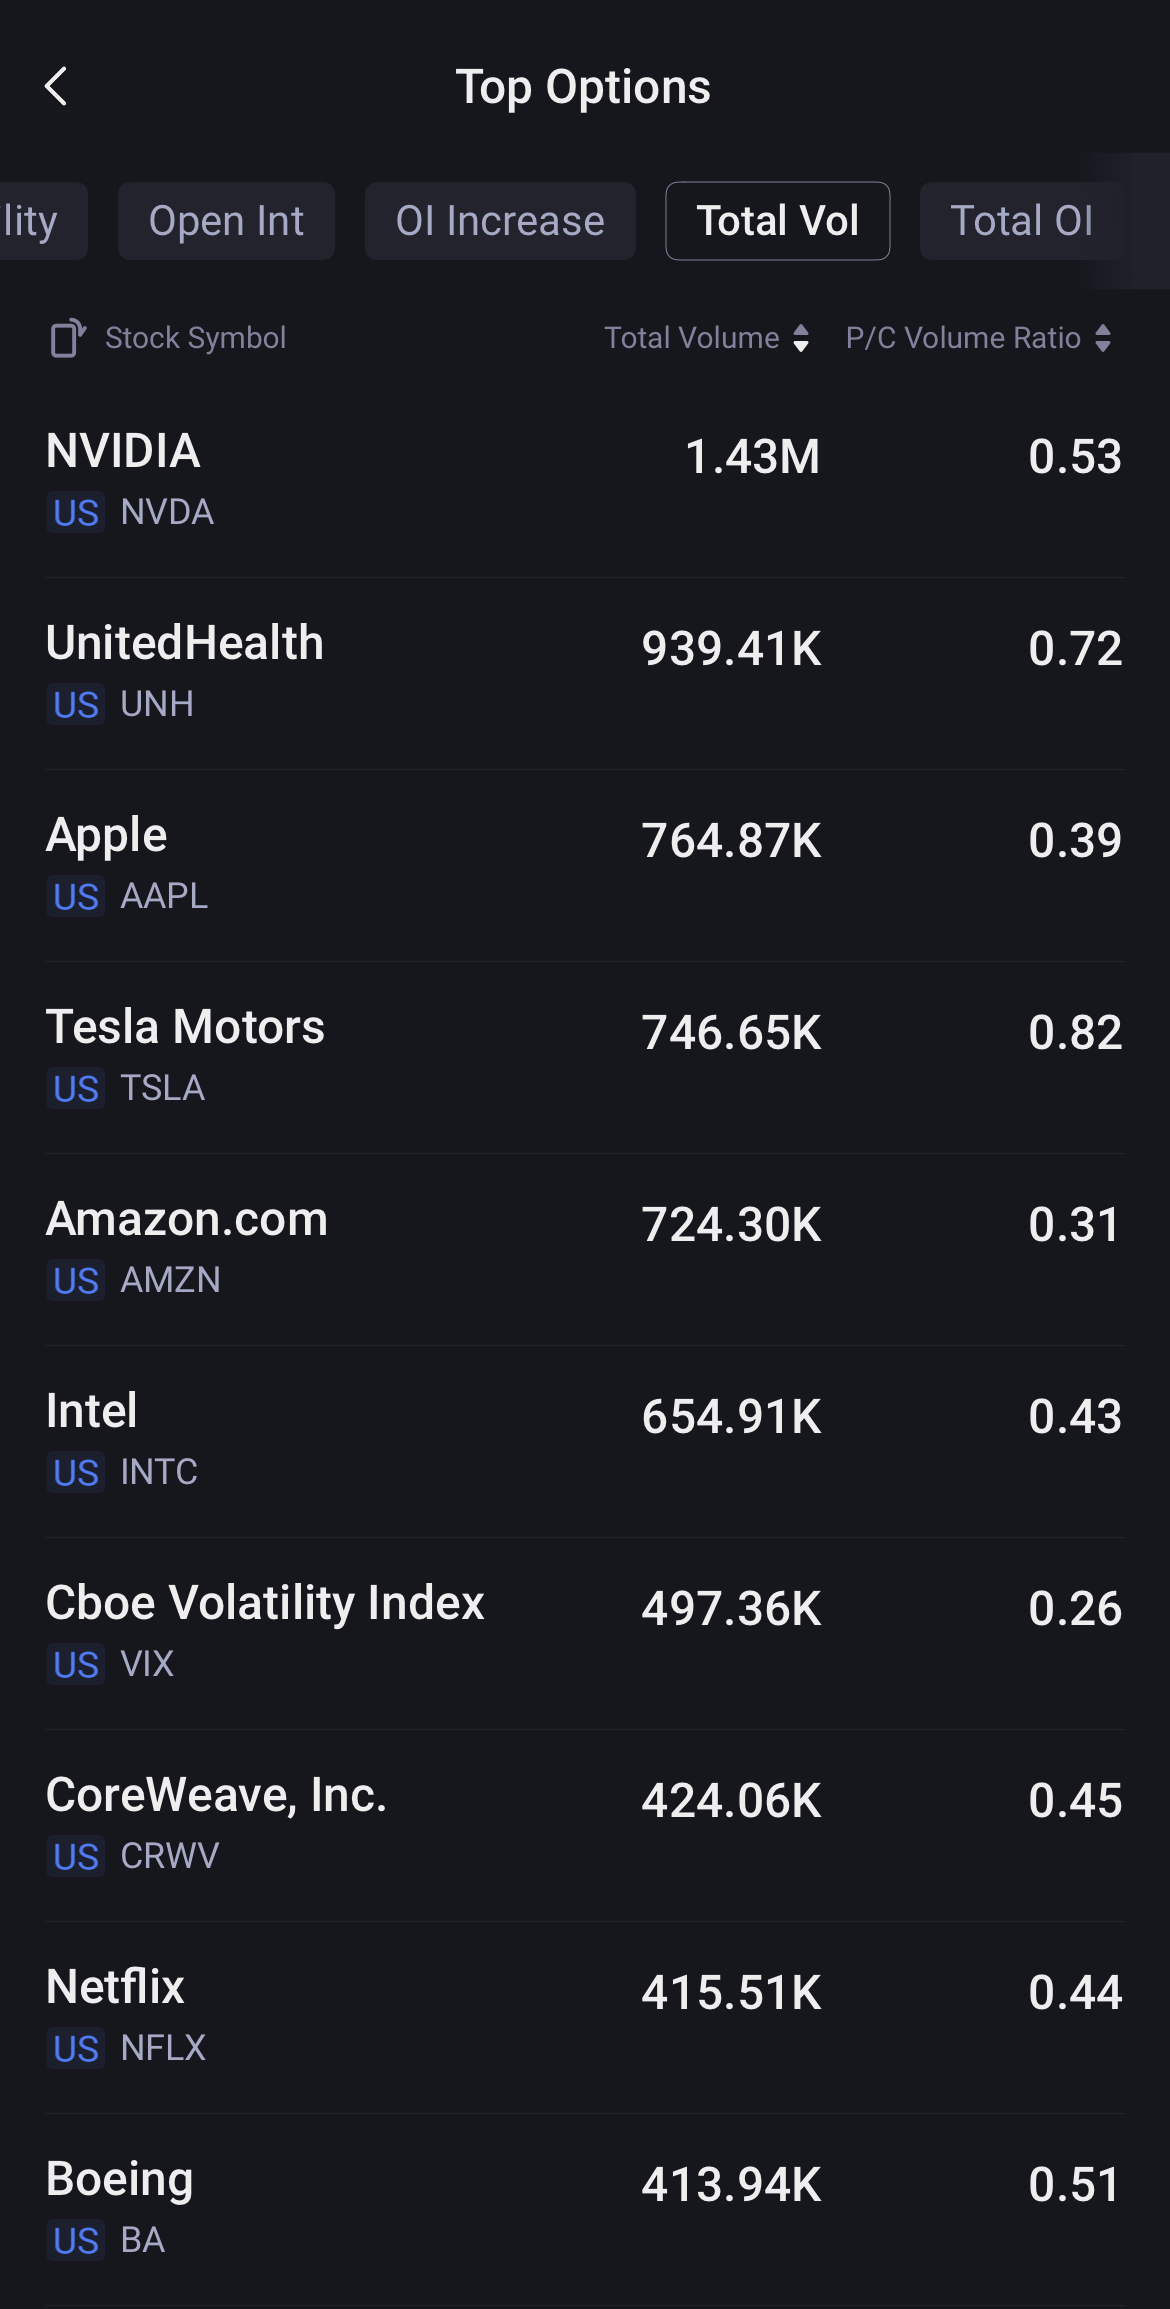Screen dimensions: 1170x2309
Task: Open the Cboe Volatility Index row
Action: pos(585,1632)
